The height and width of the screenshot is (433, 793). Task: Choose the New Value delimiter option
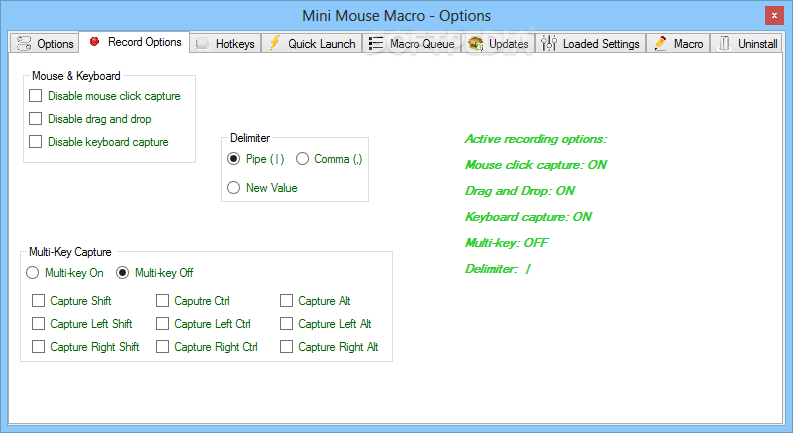(233, 188)
